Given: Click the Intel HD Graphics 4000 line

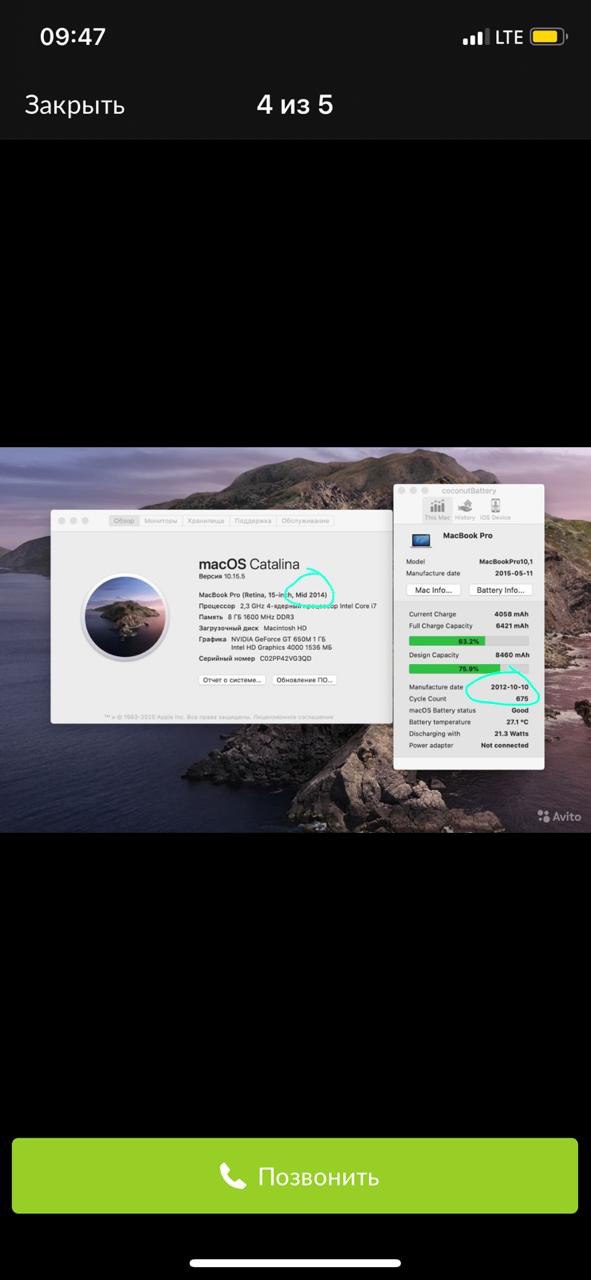Looking at the screenshot, I should [282, 648].
